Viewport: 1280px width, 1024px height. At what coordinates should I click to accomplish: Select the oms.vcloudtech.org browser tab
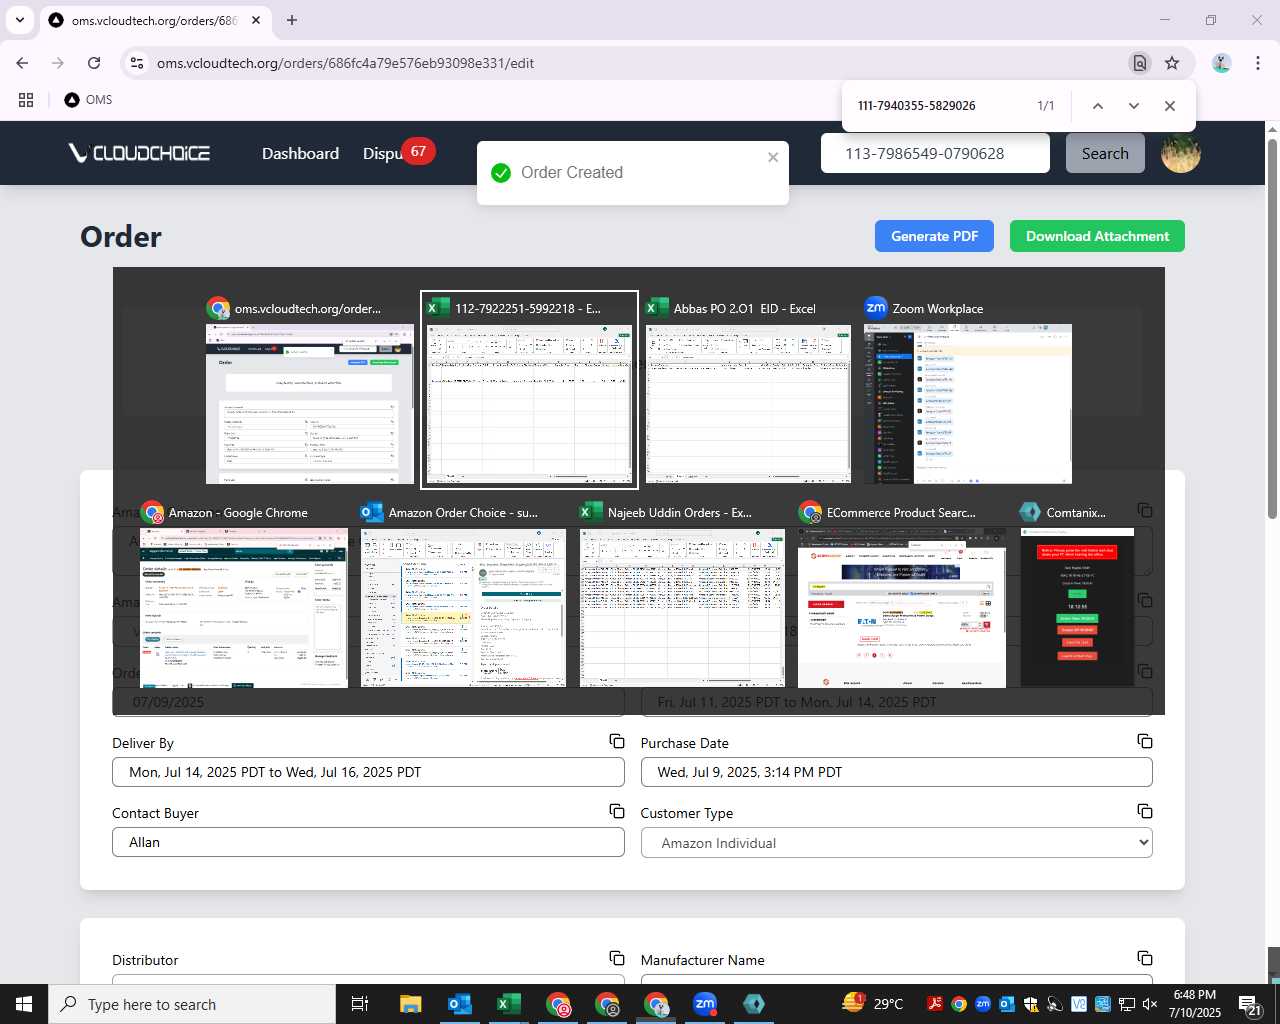[x=155, y=20]
